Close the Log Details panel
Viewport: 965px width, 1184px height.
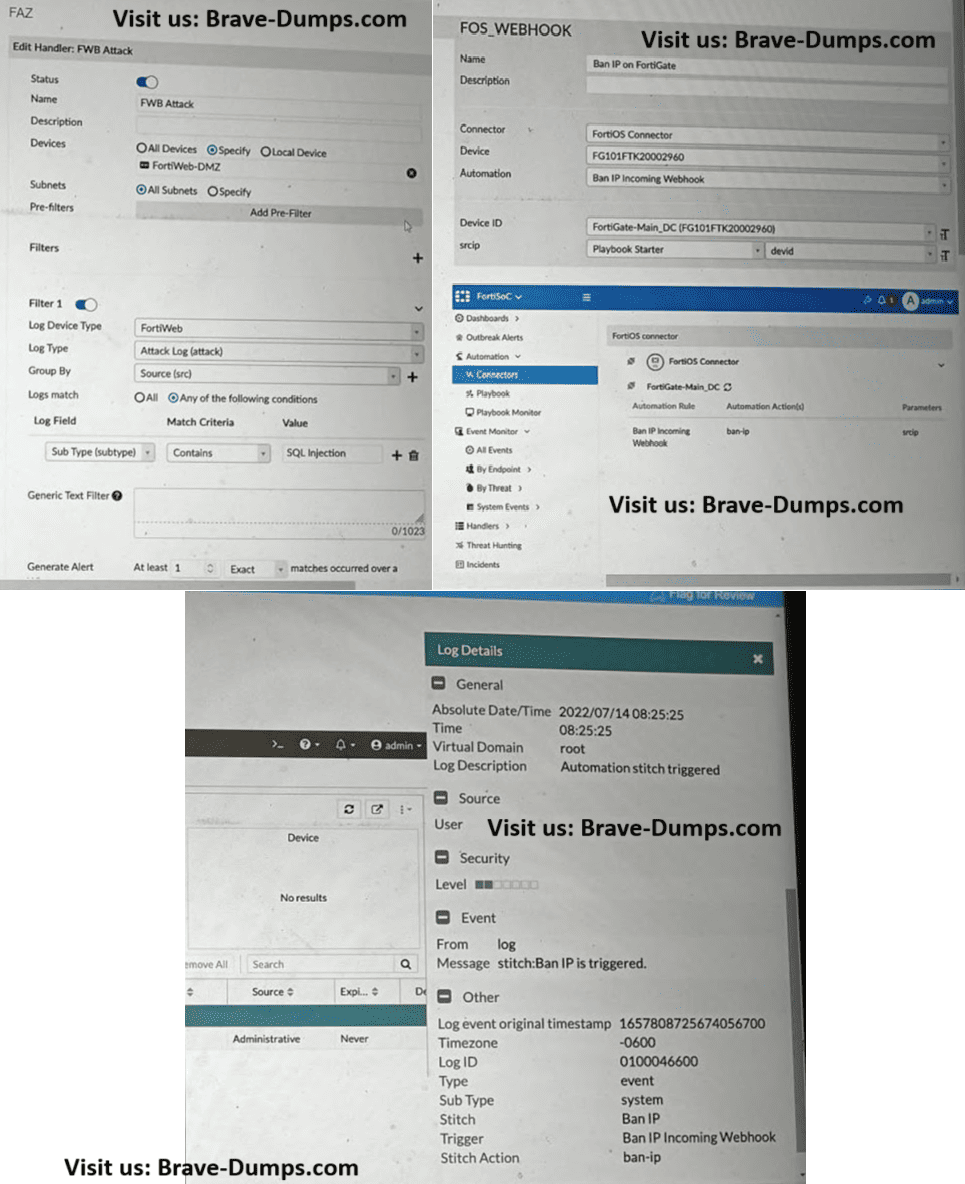coord(757,658)
